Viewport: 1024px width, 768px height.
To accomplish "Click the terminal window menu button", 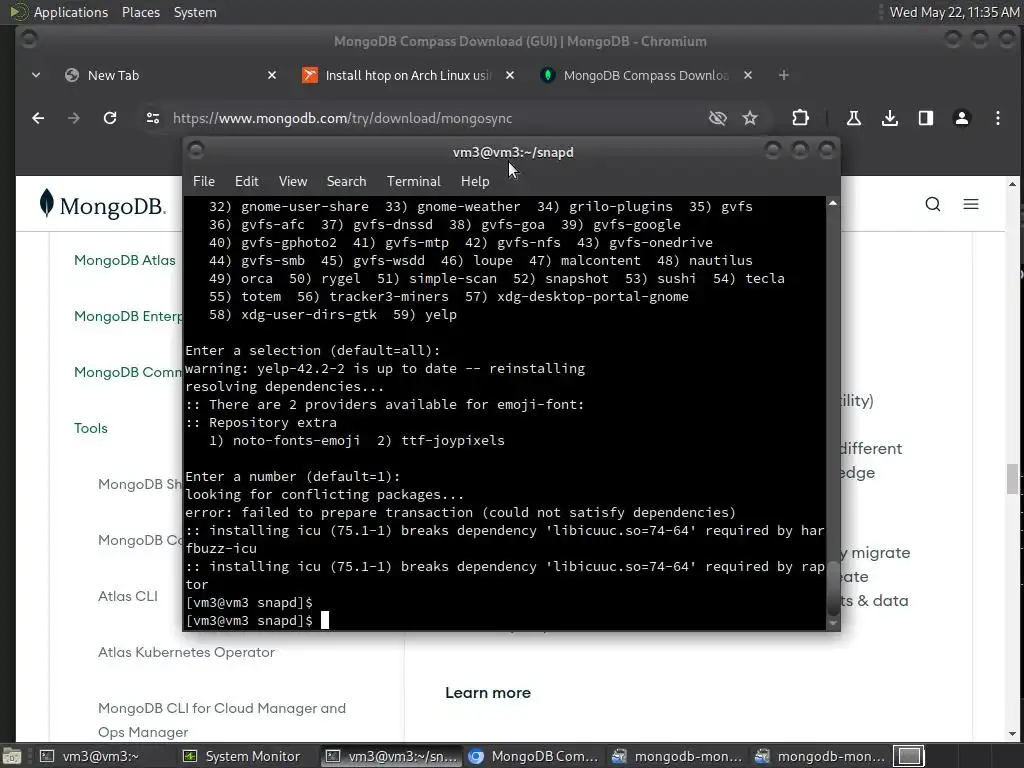I will pyautogui.click(x=196, y=151).
